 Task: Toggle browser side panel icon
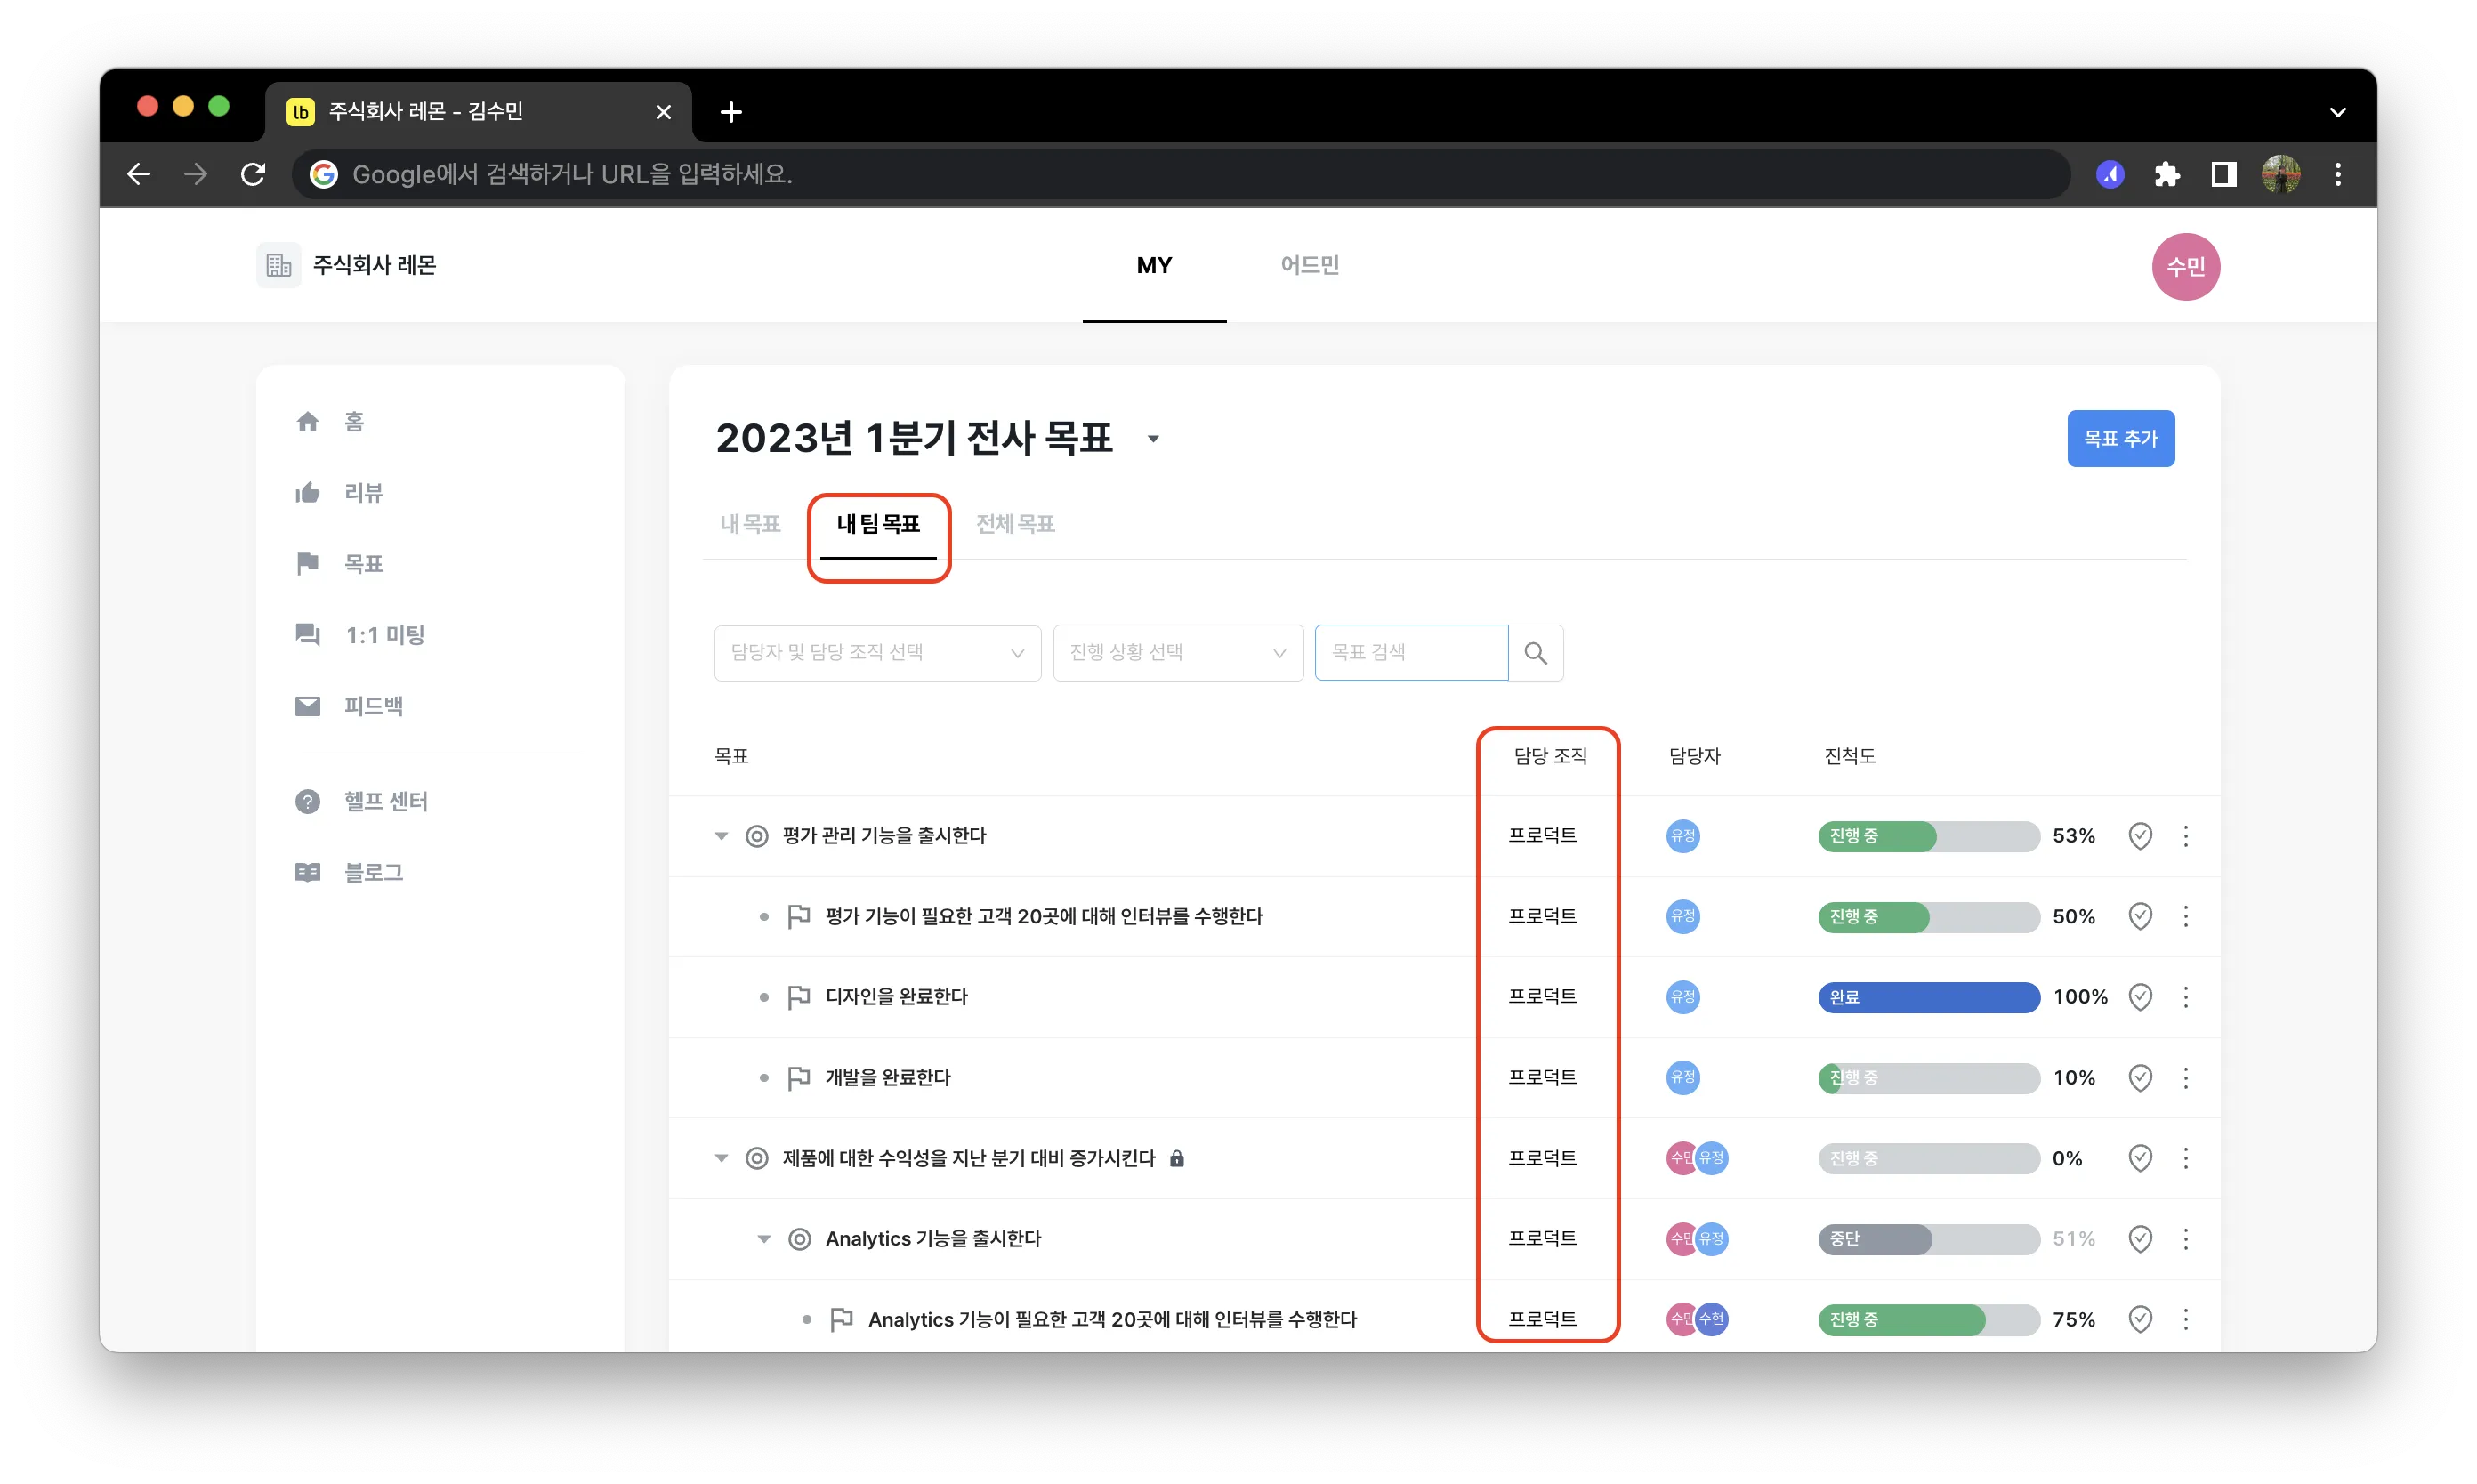click(2224, 175)
